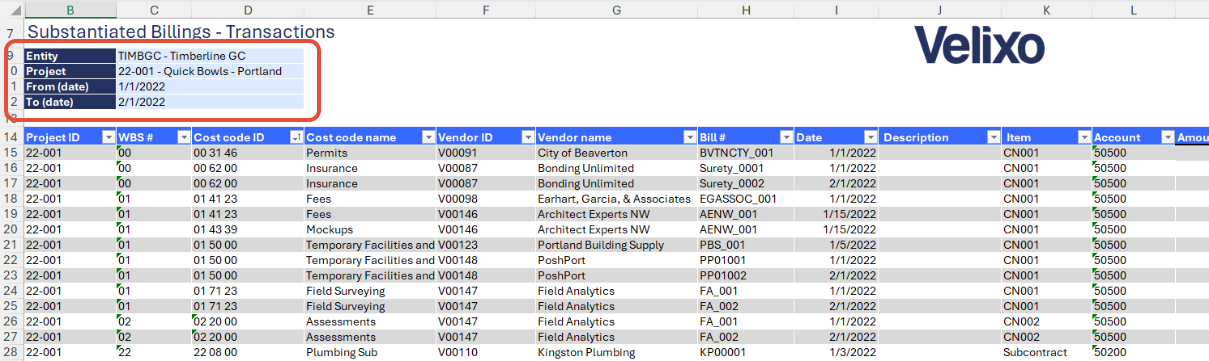Select column G header
1209x361 pixels.
616,9
